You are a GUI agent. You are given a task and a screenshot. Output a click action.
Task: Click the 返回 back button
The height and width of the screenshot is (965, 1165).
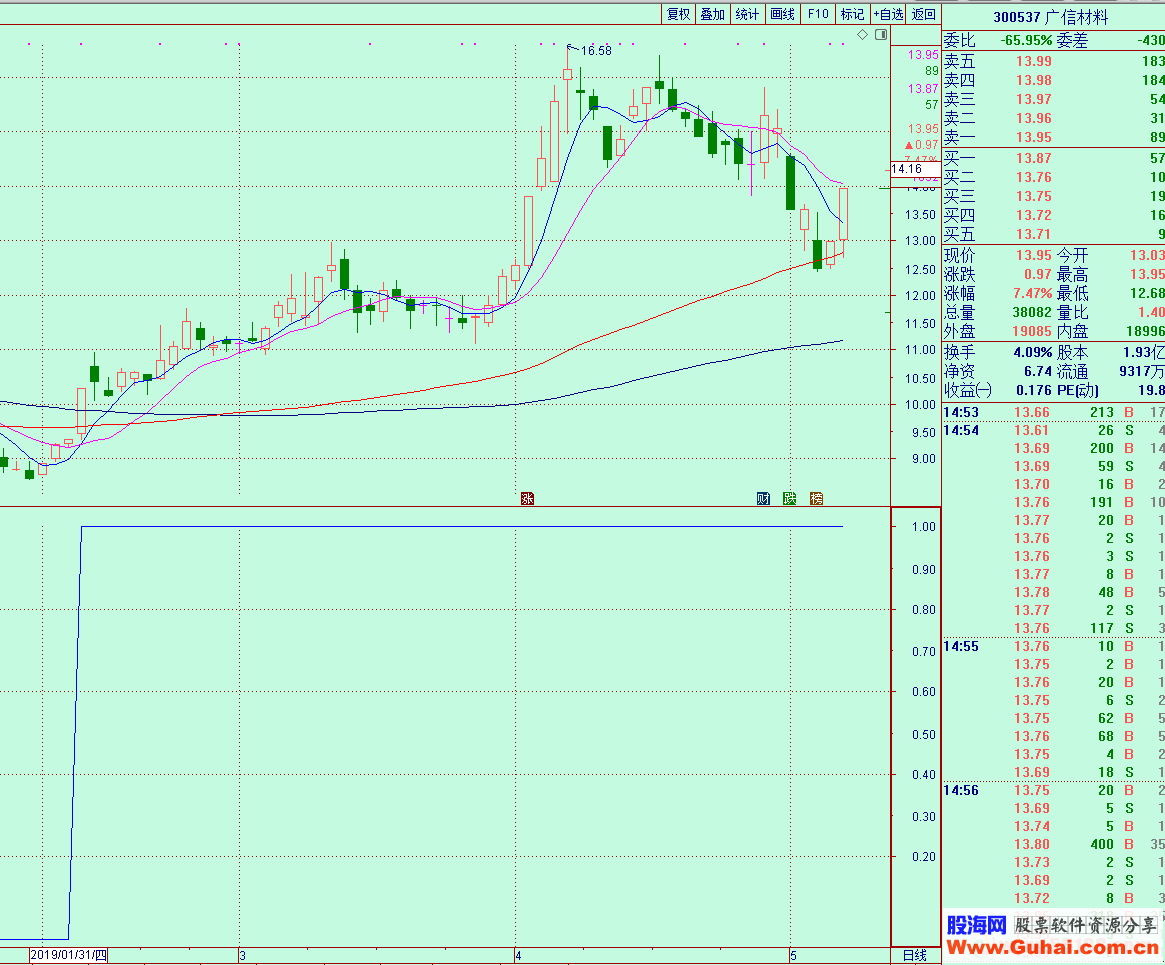tap(924, 14)
